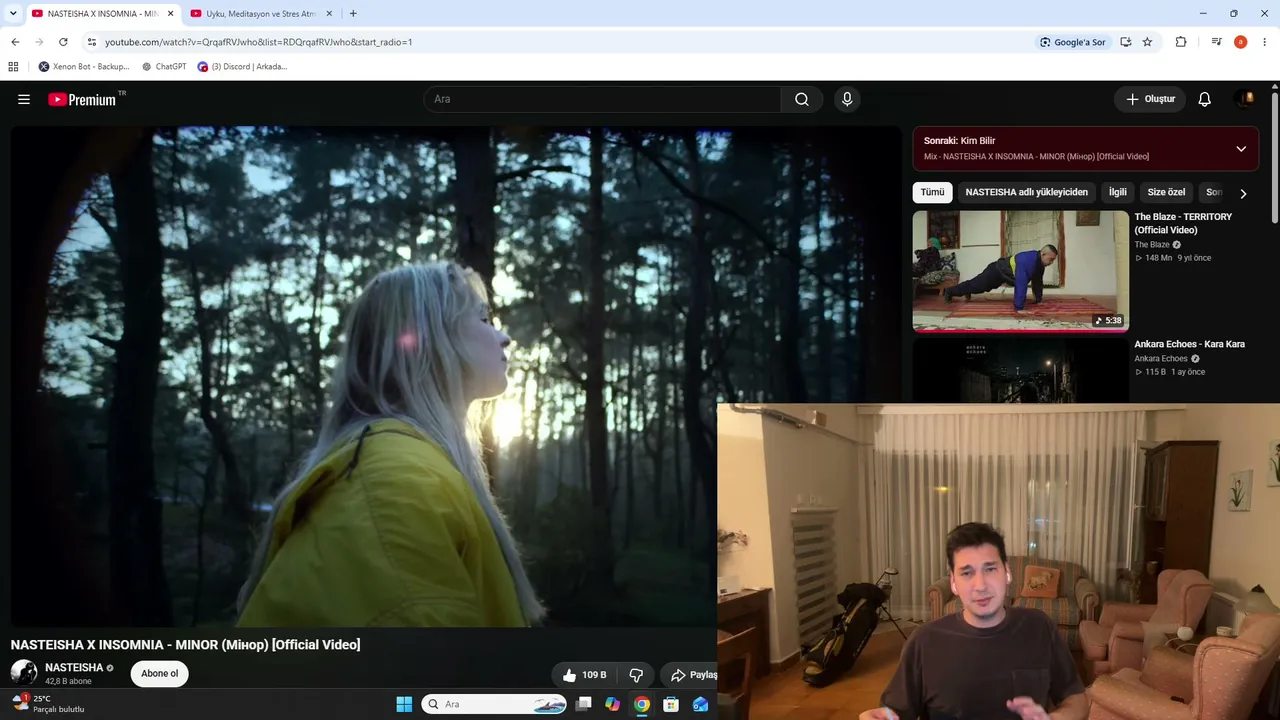This screenshot has height=720, width=1280.
Task: Click Ankara Echoes - Kara Kara title
Action: click(1189, 344)
